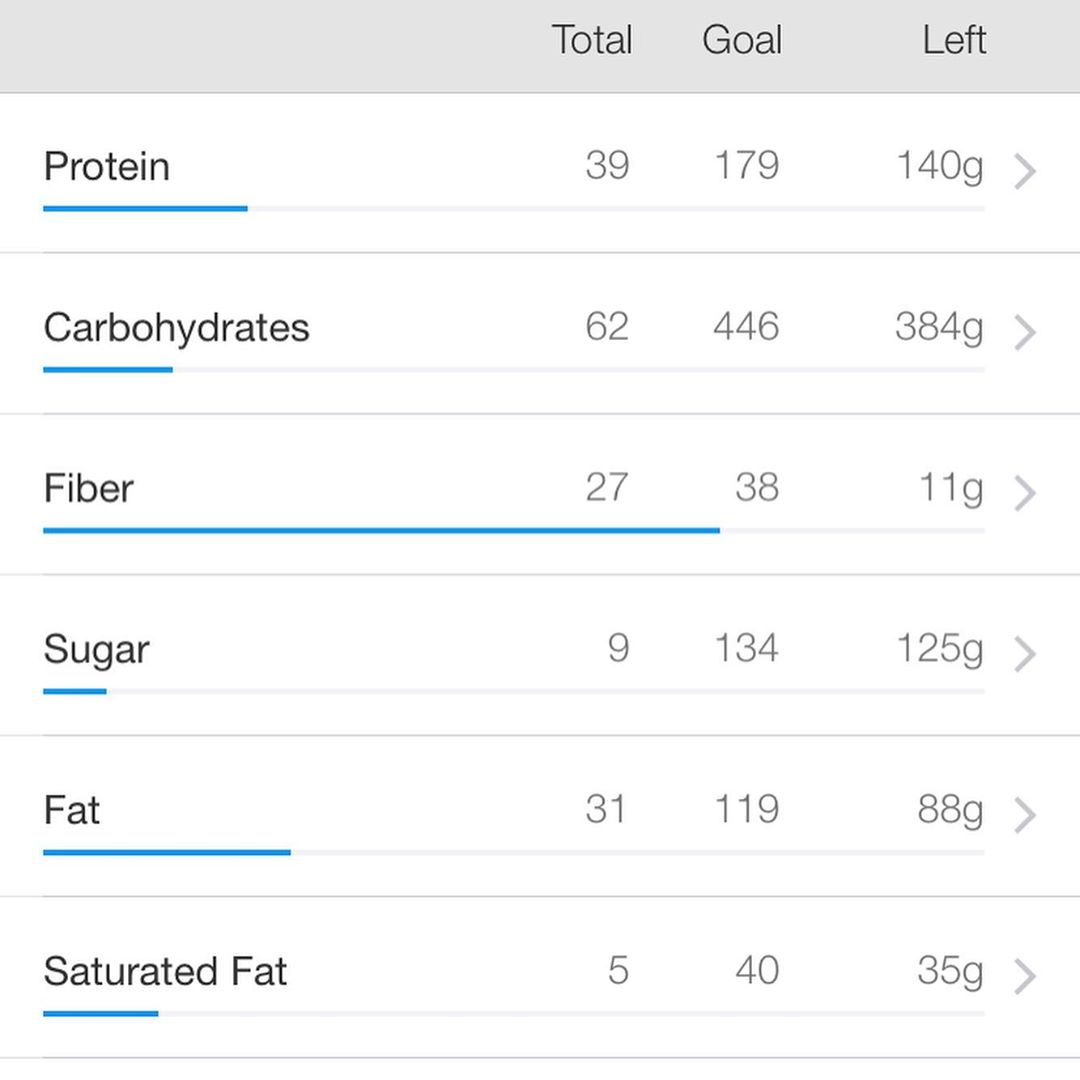Open Sugar details chevron arrow

coord(1026,654)
